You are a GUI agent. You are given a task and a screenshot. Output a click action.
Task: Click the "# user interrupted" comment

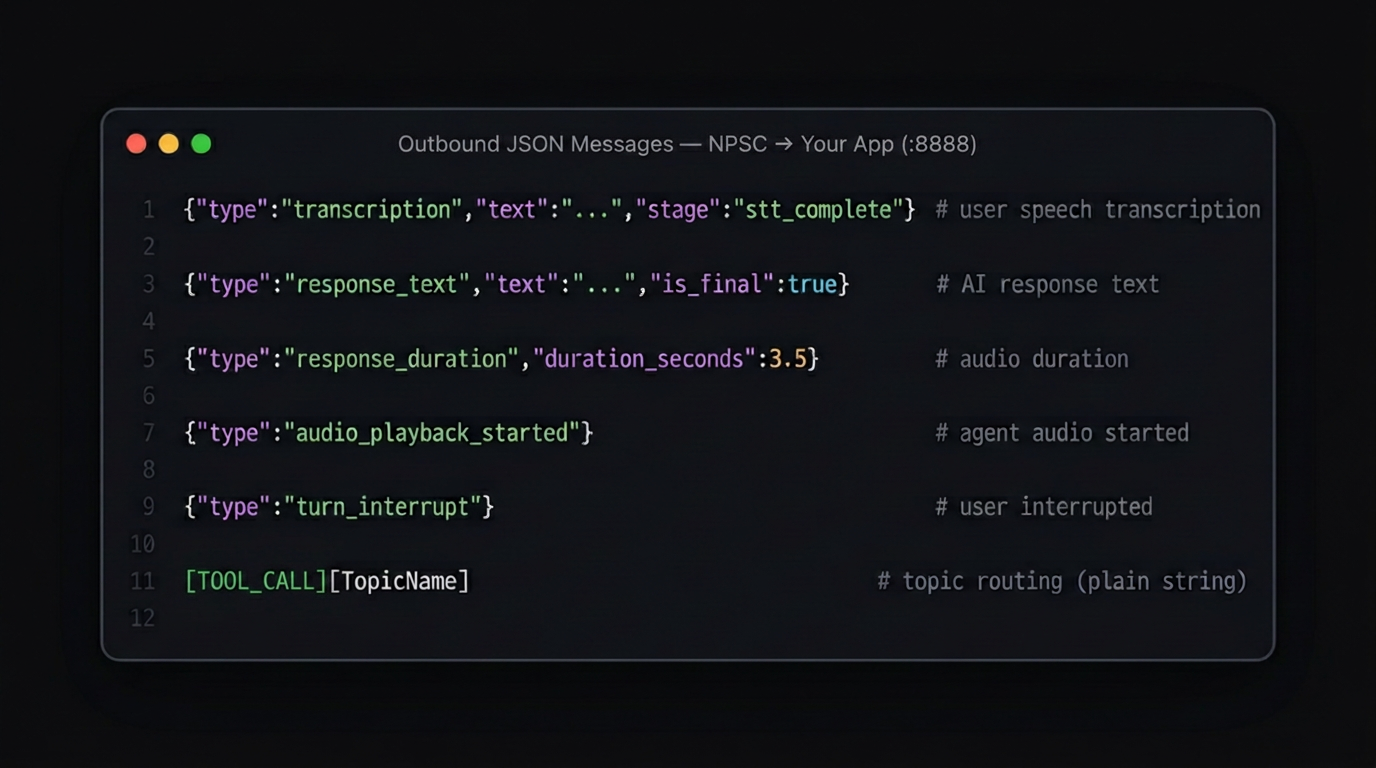tap(1044, 507)
